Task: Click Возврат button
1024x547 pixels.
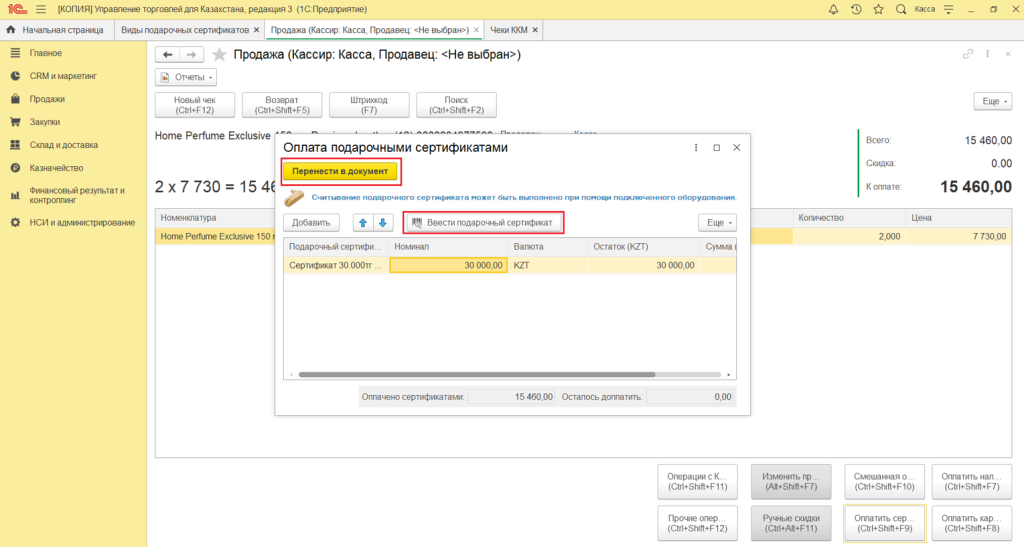Action: click(282, 105)
